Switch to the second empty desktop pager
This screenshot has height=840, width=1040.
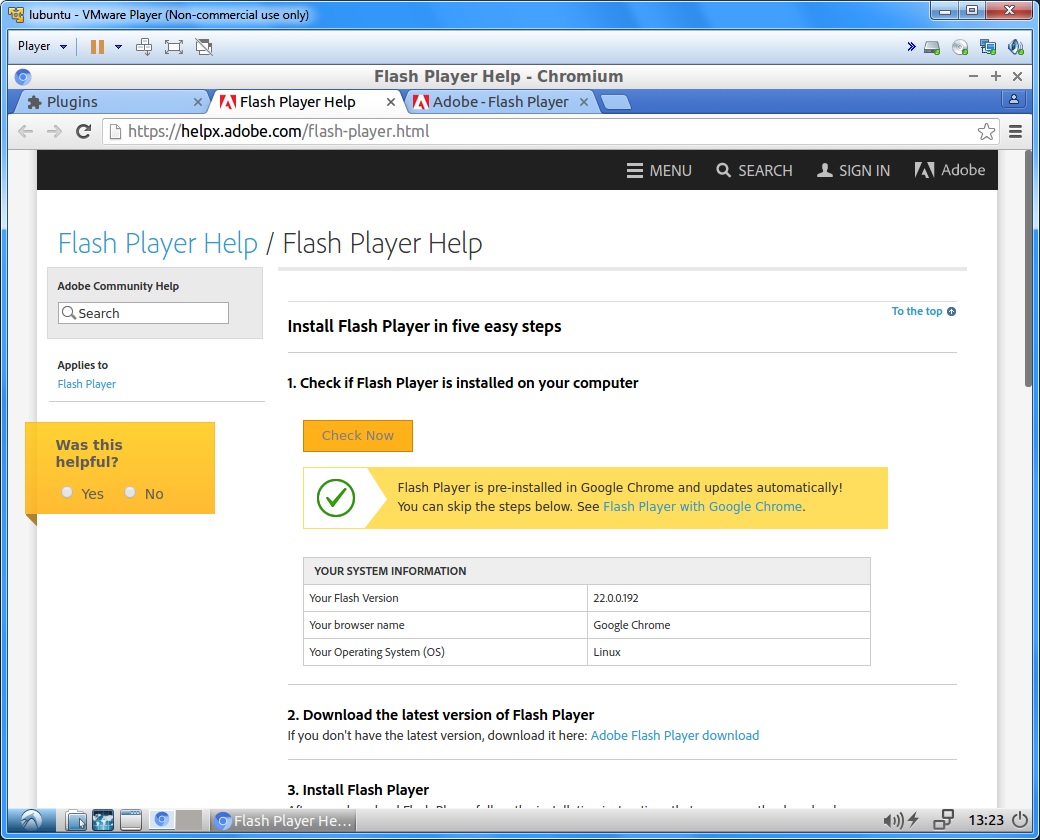pyautogui.click(x=189, y=820)
